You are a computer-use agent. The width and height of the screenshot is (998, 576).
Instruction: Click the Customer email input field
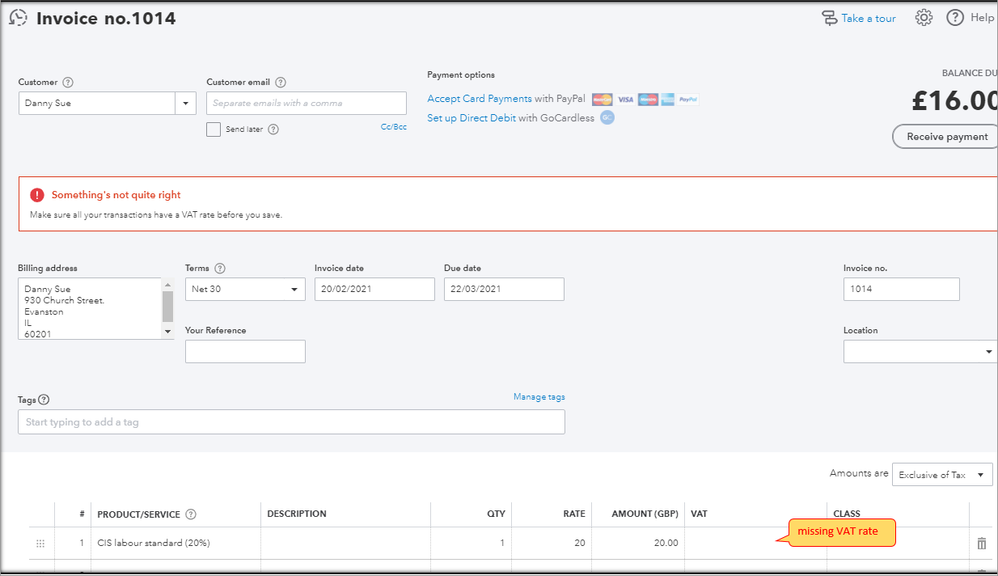[306, 103]
